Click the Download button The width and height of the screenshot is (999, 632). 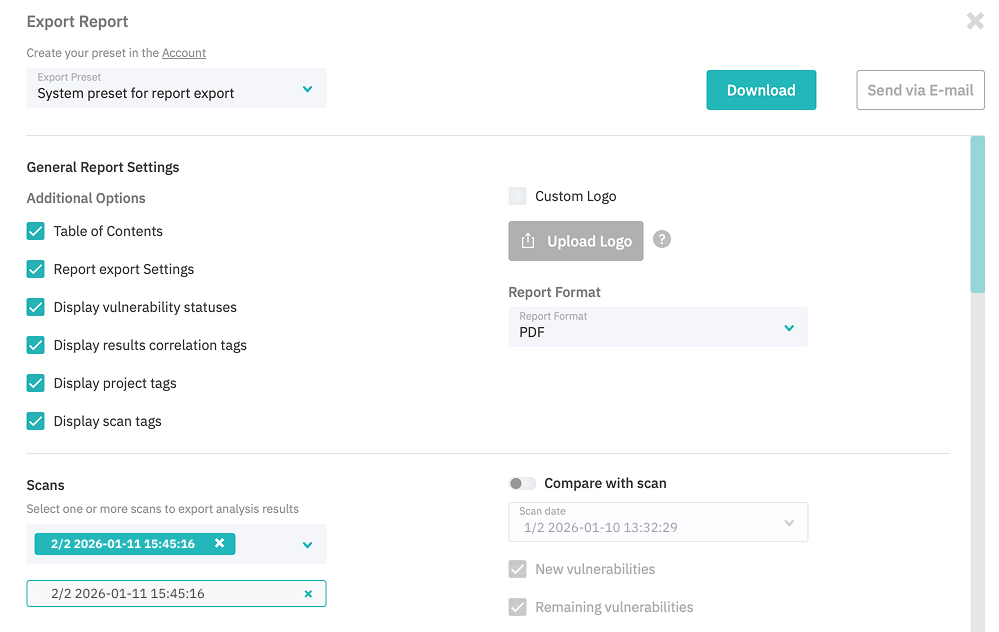coord(761,90)
